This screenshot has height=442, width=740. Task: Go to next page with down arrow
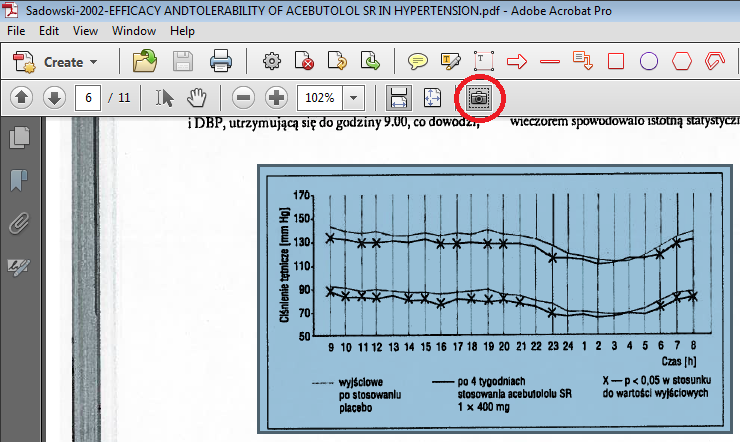pyautogui.click(x=54, y=98)
